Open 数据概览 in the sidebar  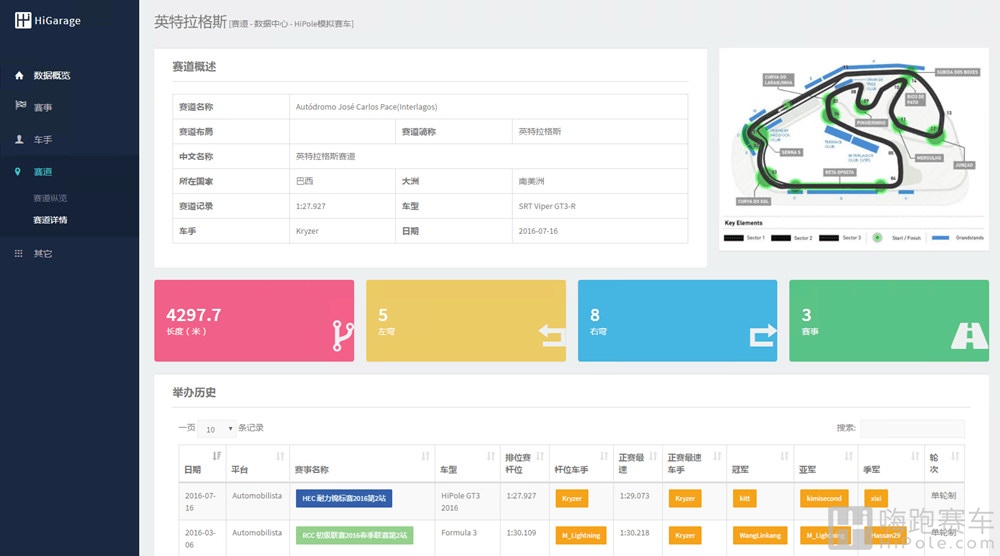tap(52, 75)
